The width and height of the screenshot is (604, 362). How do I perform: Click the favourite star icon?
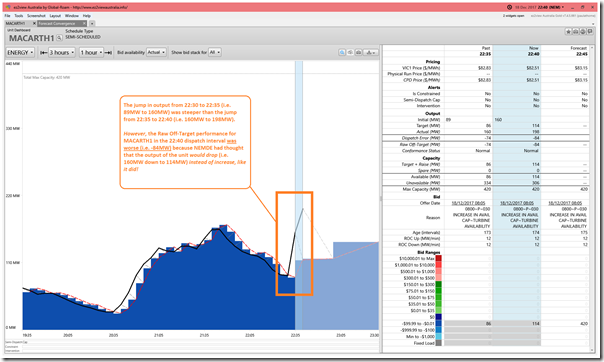[x=568, y=32]
